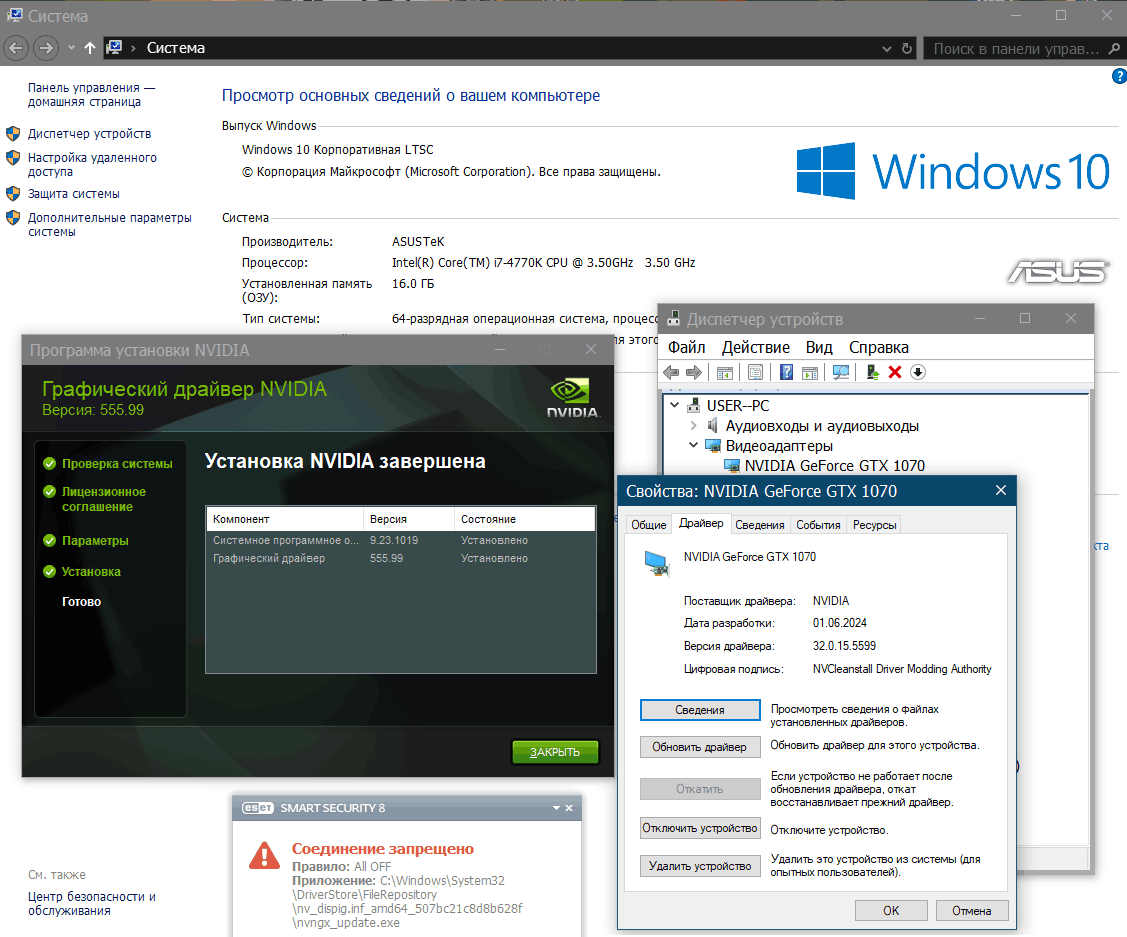Go forward in the System window
The height and width of the screenshot is (937, 1127).
[x=46, y=48]
